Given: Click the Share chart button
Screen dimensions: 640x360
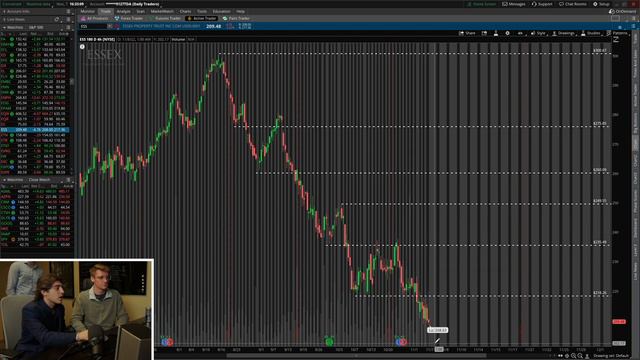Looking at the screenshot, I should 467,33.
